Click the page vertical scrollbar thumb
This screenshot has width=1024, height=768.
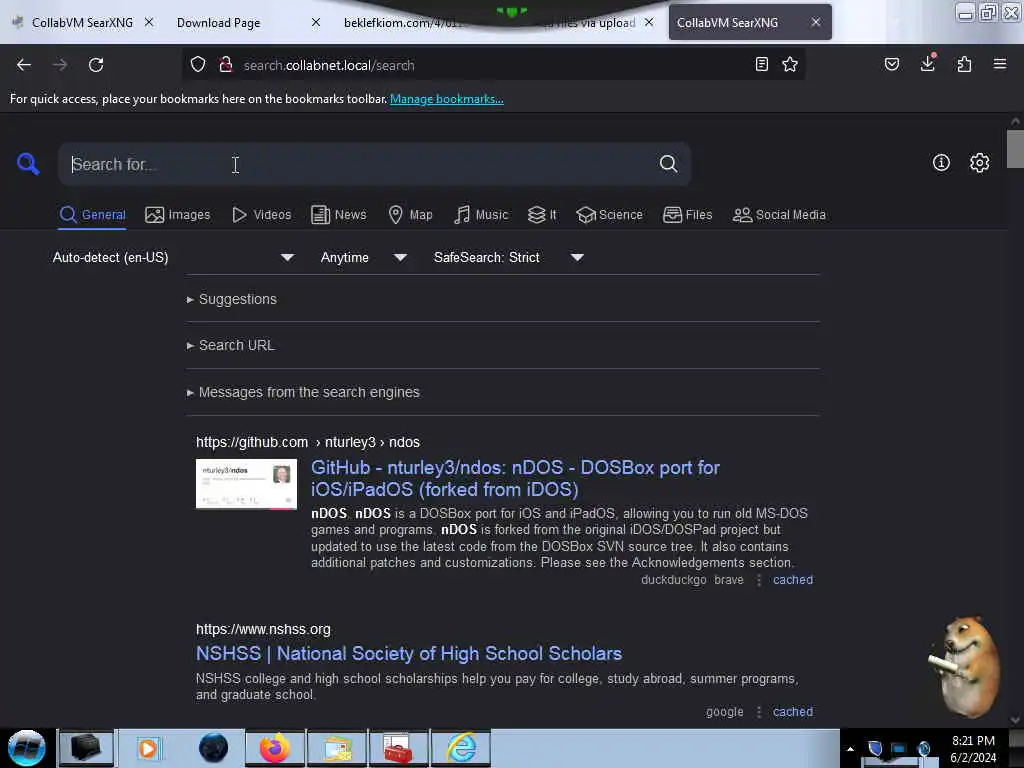[x=1015, y=149]
